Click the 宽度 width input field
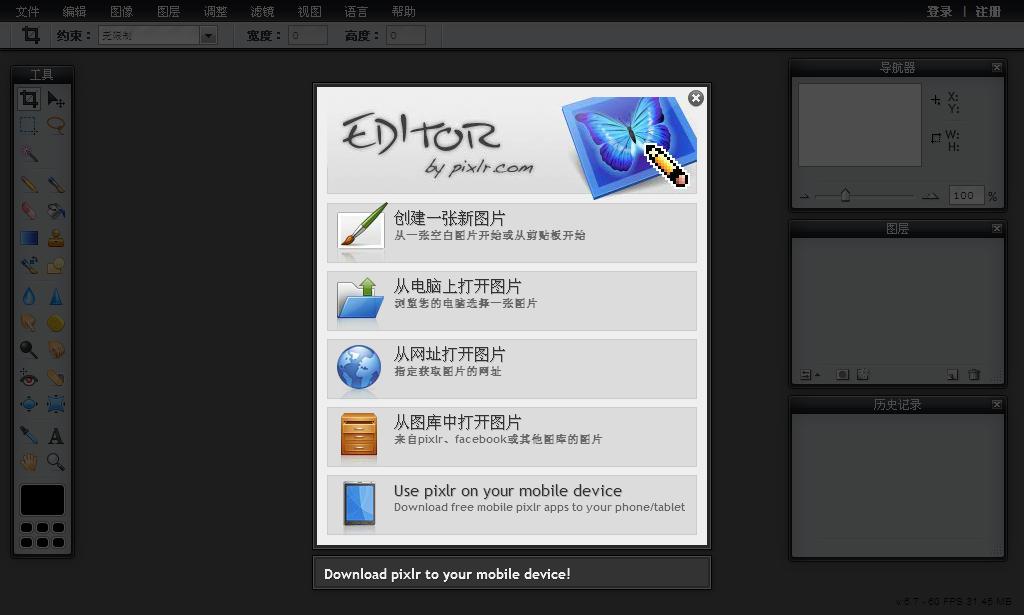The image size is (1024, 615). tap(308, 35)
